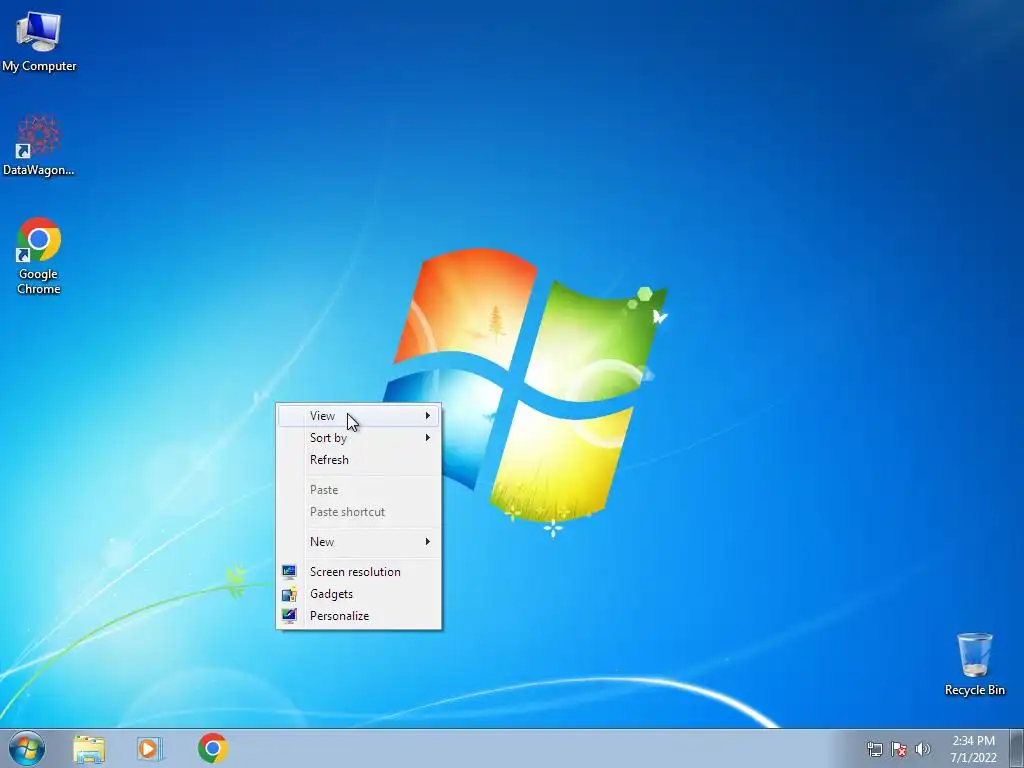Select the DataWagon desktop shortcut
This screenshot has height=768, width=1024.
[x=39, y=145]
